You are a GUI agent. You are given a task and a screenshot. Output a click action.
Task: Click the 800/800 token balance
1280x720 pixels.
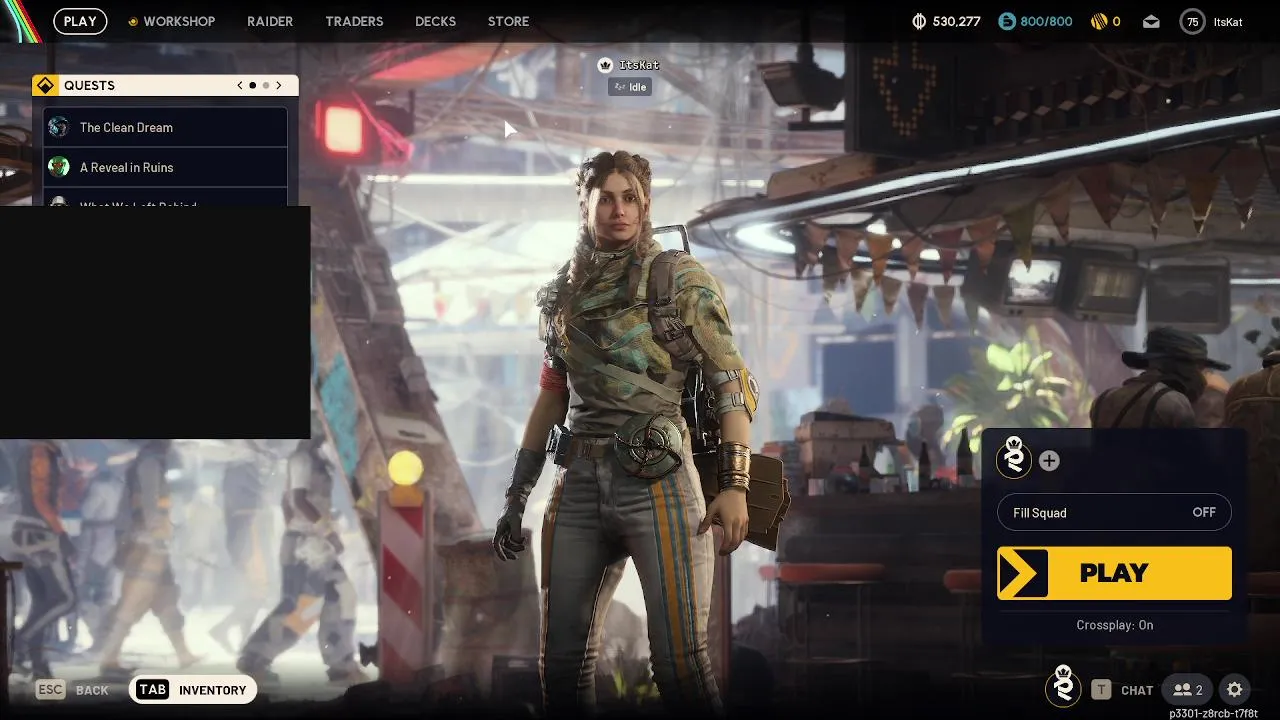click(1046, 21)
